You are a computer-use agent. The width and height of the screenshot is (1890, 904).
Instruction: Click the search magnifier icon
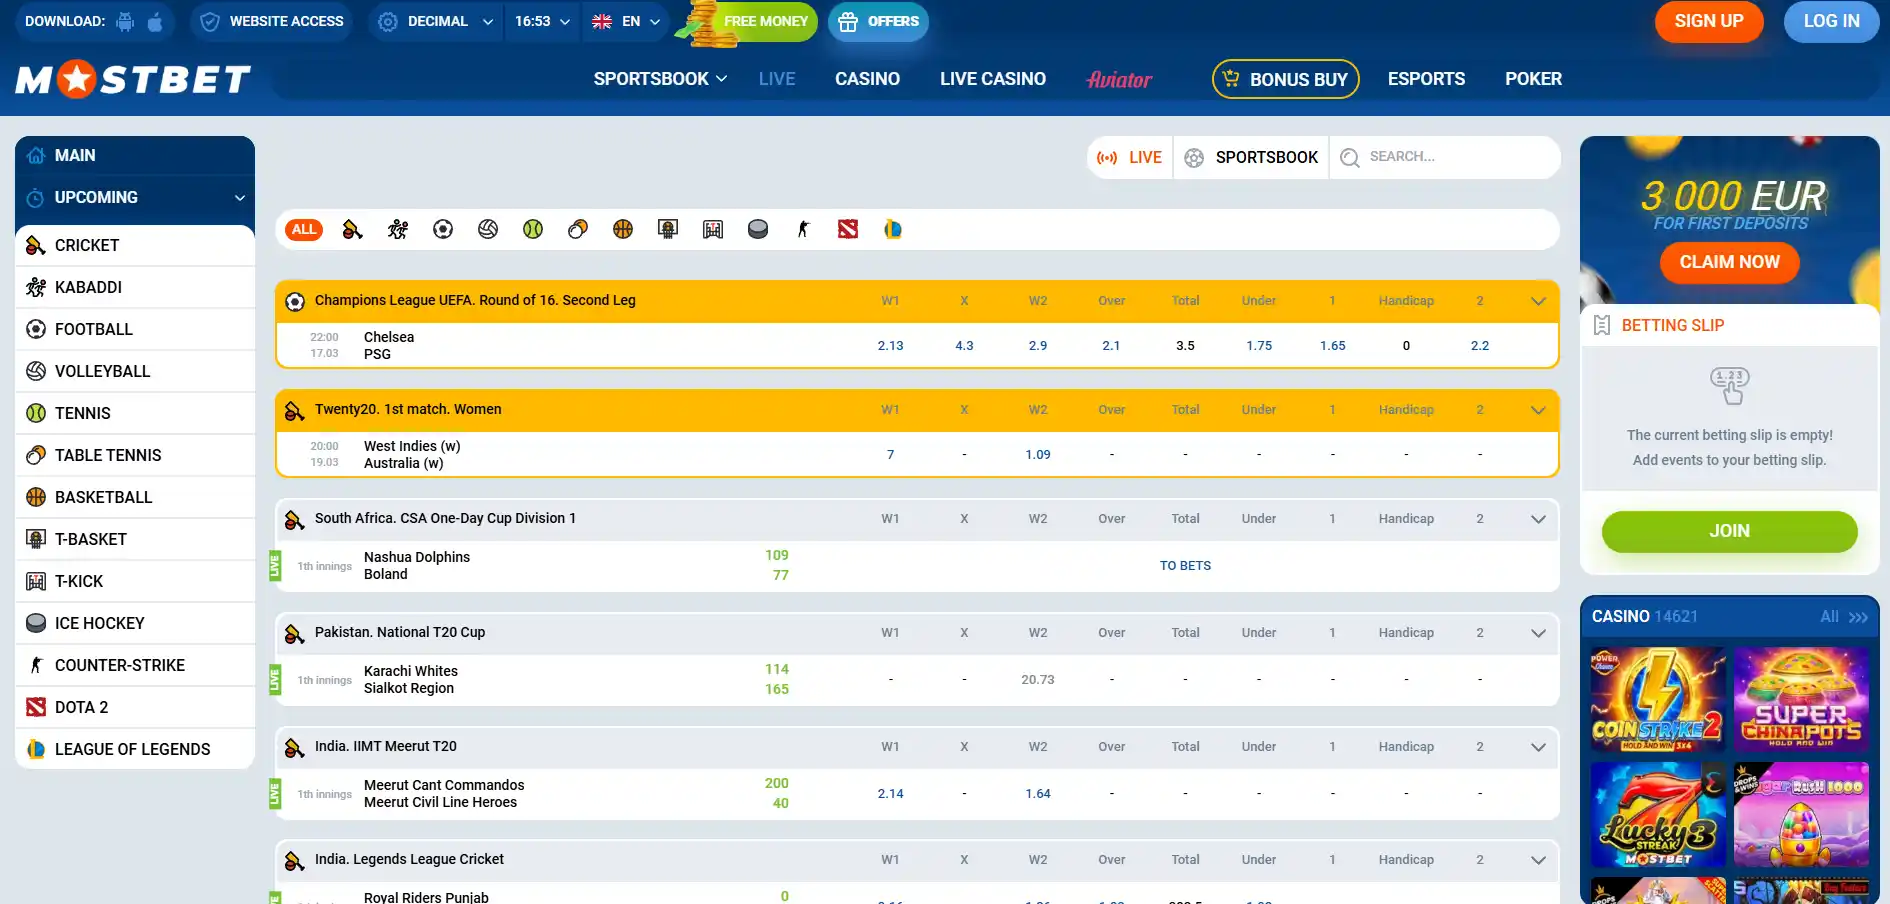pos(1350,158)
